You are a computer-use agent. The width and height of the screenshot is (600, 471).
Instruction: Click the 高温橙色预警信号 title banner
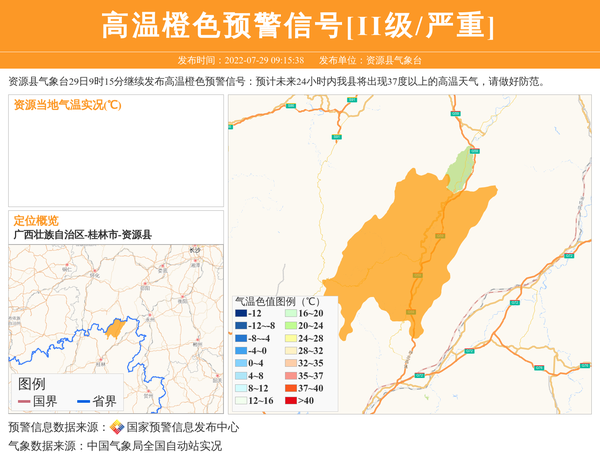click(x=299, y=26)
